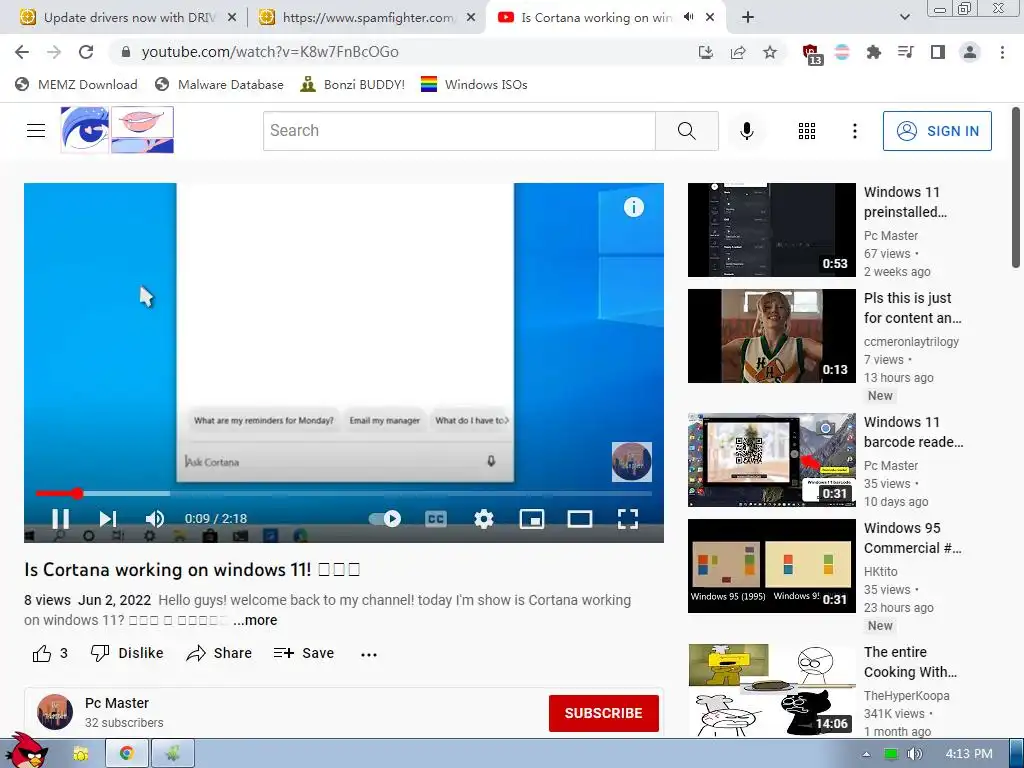Open the Extensions puzzle icon
Screen dimensions: 1024x768
873,52
